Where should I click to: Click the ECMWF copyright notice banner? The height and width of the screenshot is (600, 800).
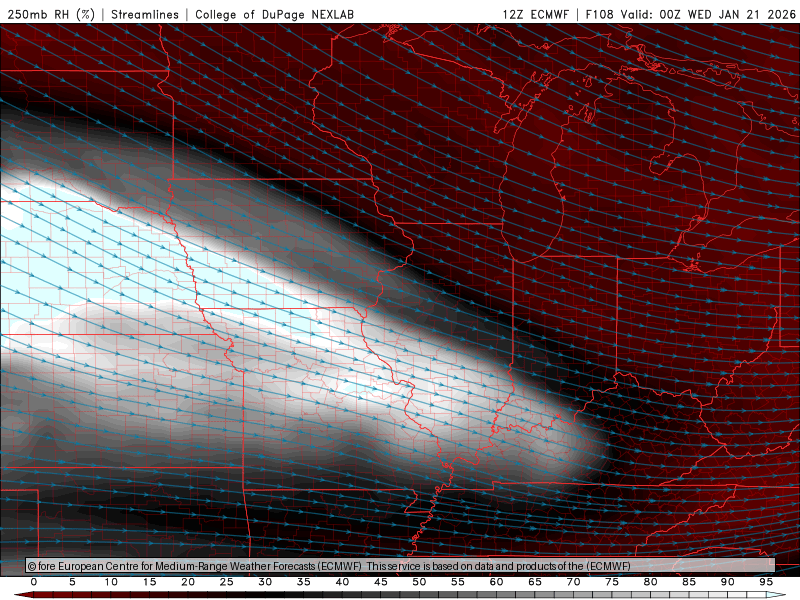[x=400, y=565]
